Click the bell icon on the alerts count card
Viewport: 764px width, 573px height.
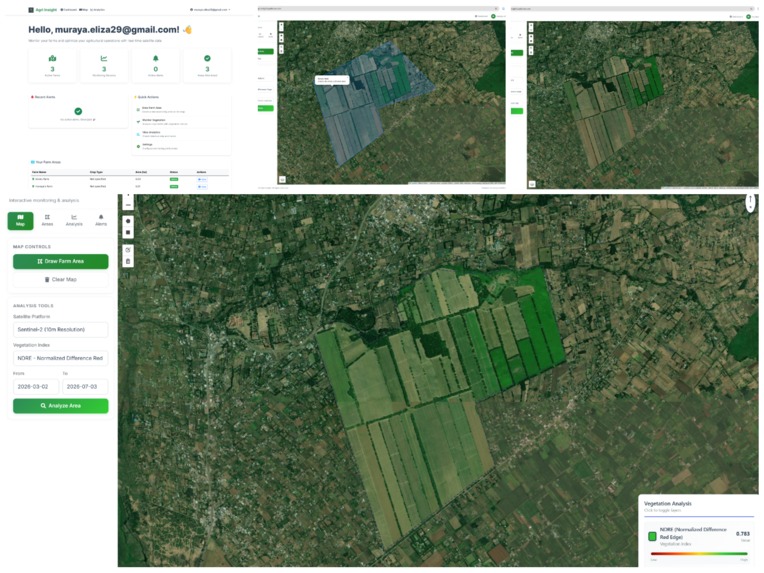point(156,58)
